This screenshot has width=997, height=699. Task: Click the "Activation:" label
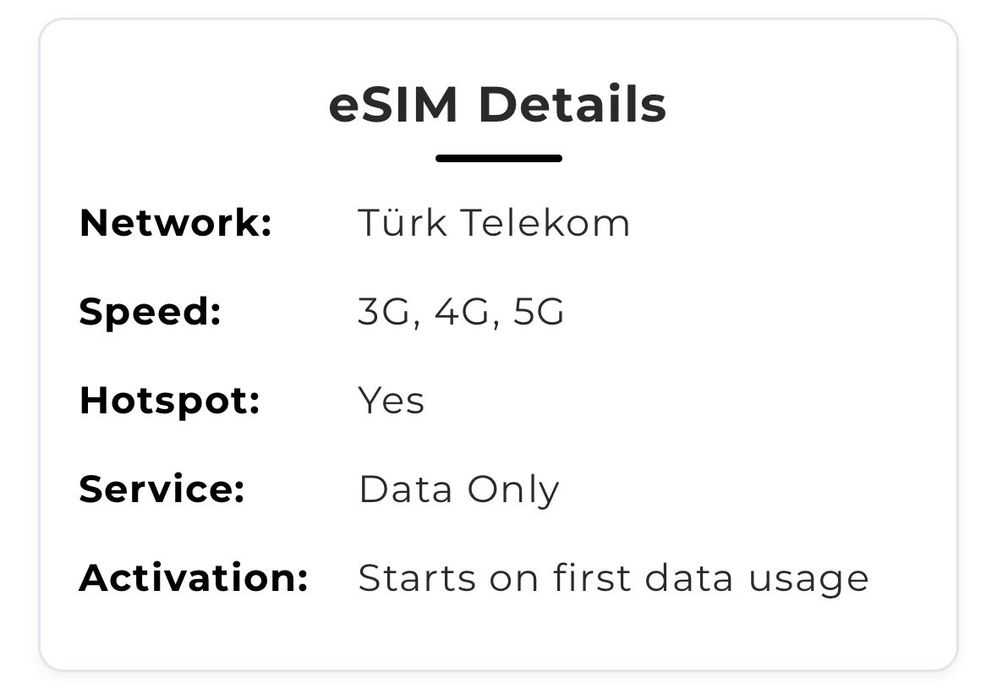193,578
